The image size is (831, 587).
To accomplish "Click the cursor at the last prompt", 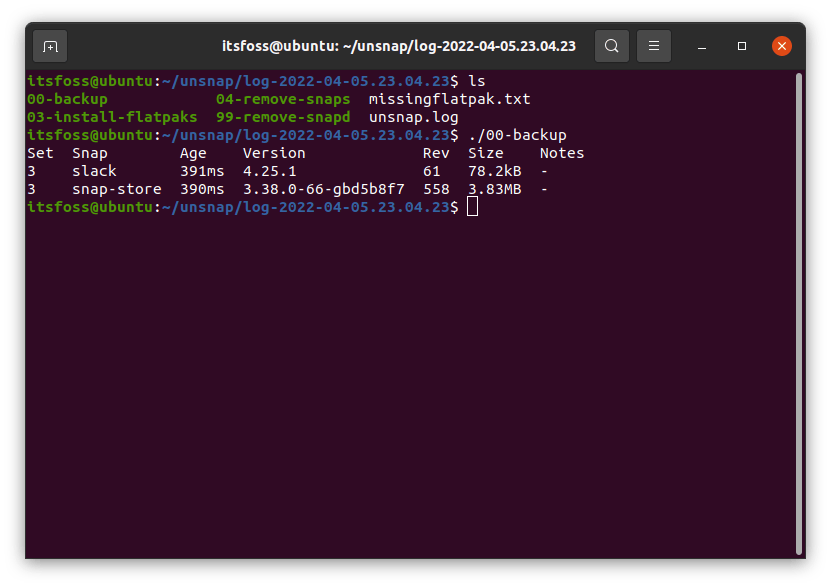I will 473,207.
